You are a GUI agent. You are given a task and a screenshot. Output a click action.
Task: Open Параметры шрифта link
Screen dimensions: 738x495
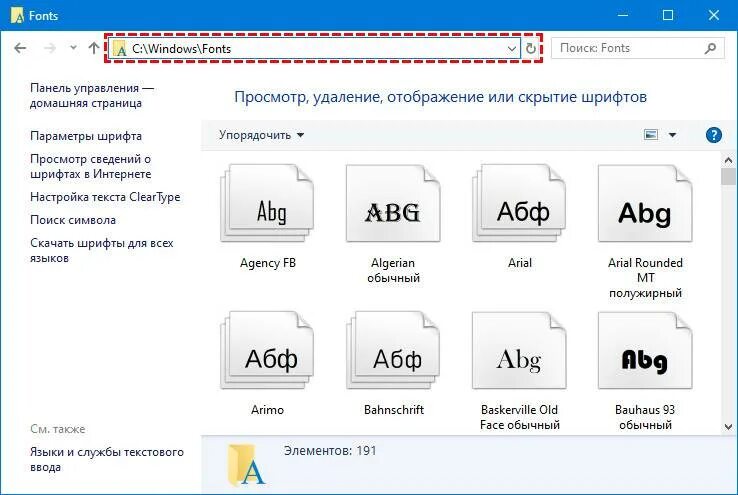click(x=86, y=136)
